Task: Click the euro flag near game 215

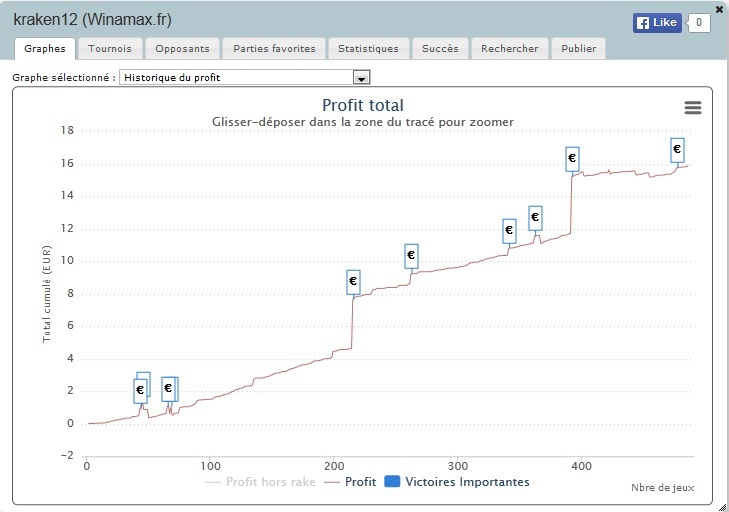Action: [x=353, y=282]
